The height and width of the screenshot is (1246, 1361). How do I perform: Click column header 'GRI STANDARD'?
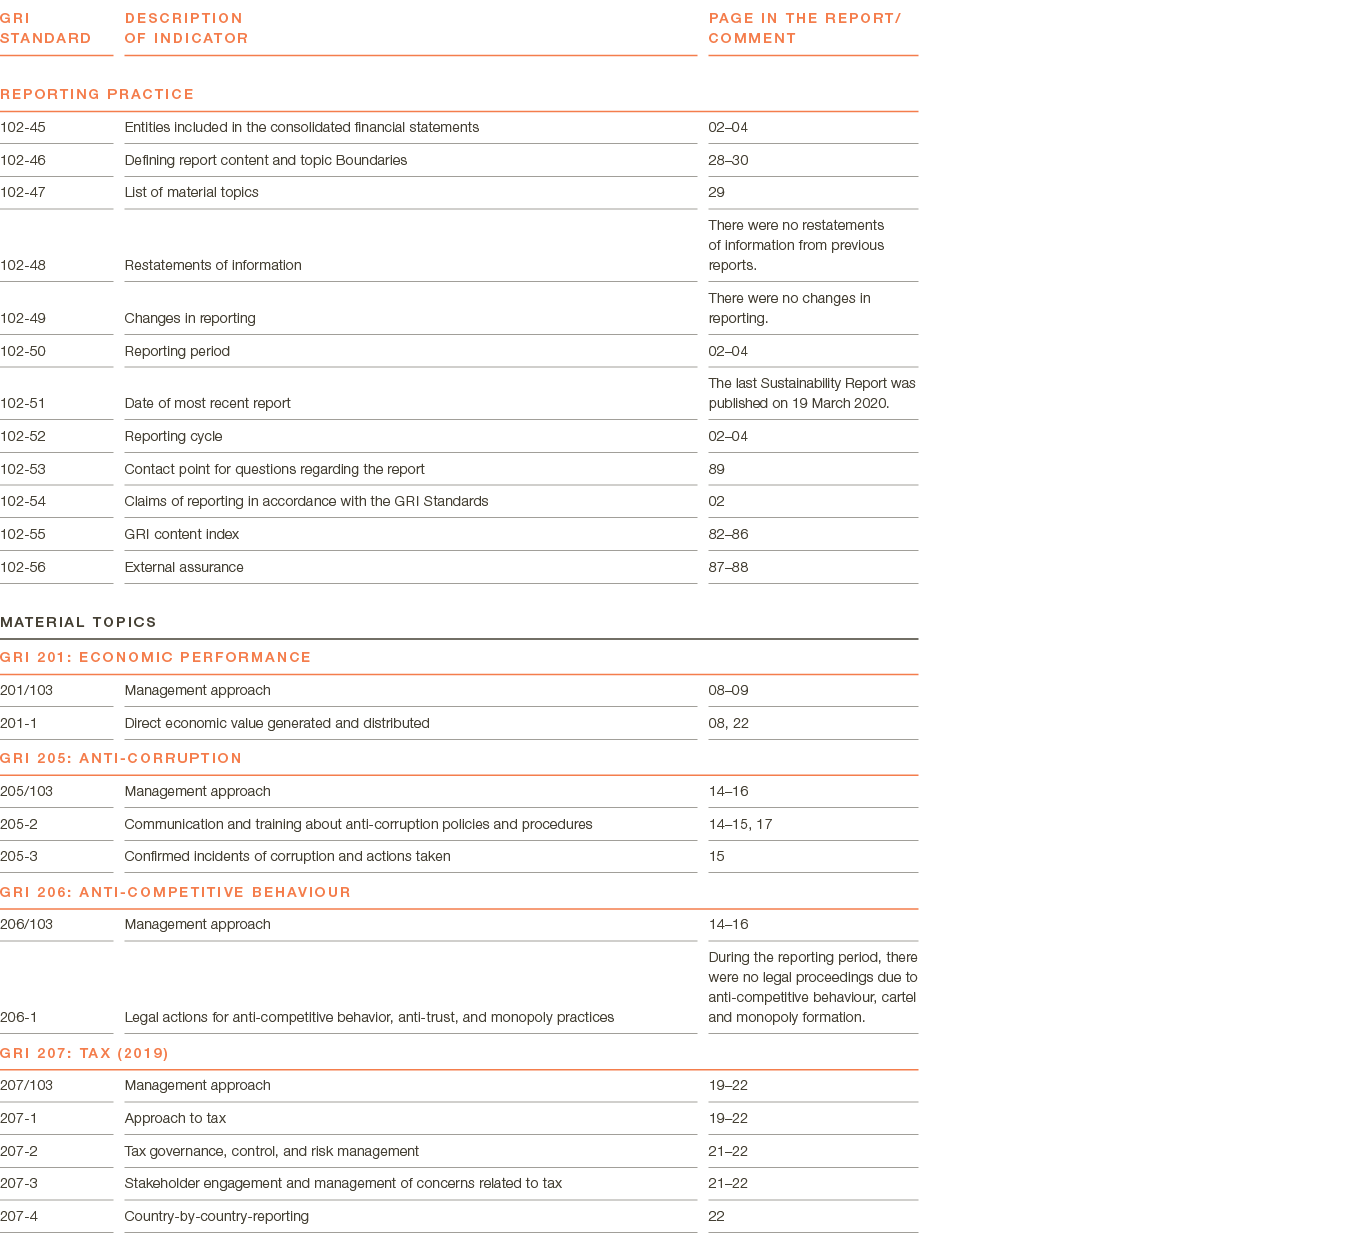pos(46,28)
